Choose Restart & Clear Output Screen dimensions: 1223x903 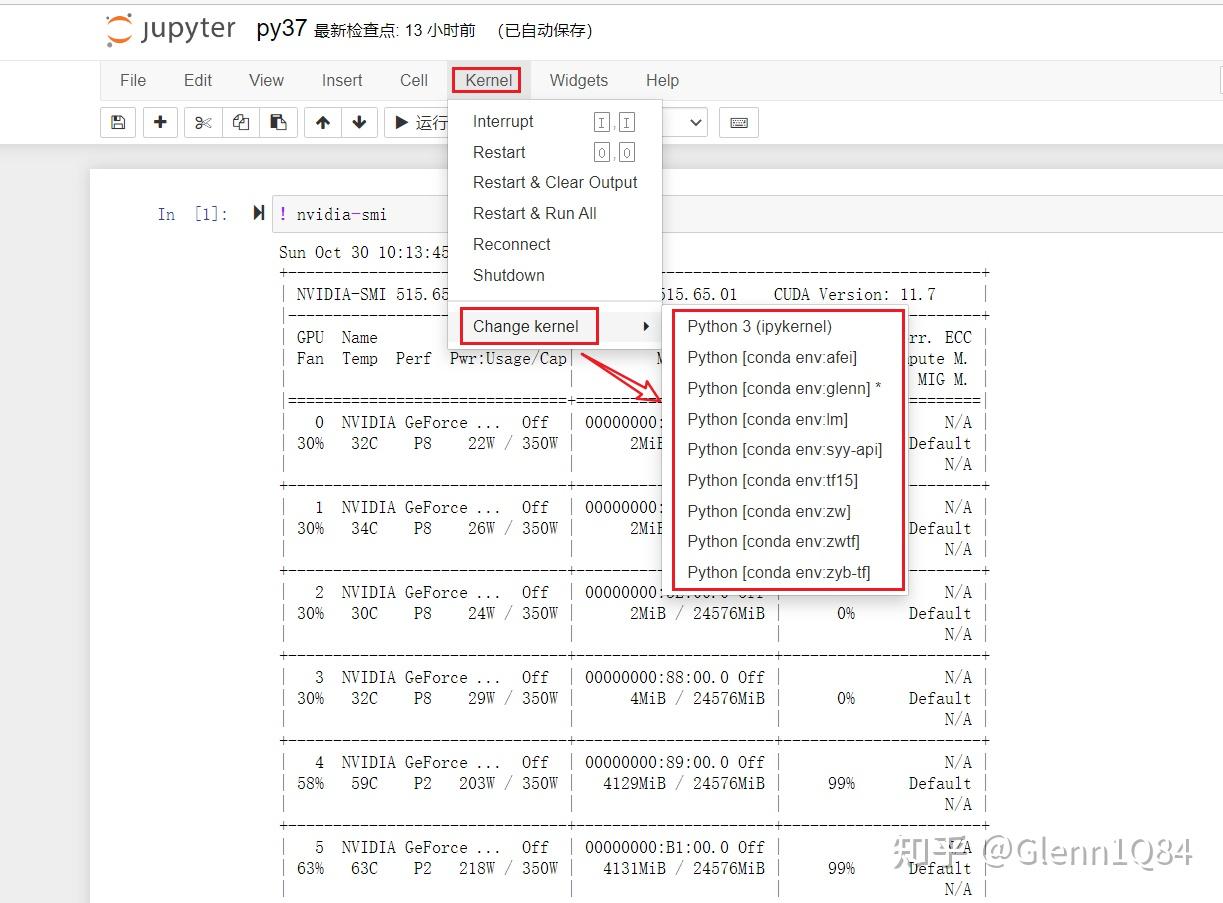point(554,182)
